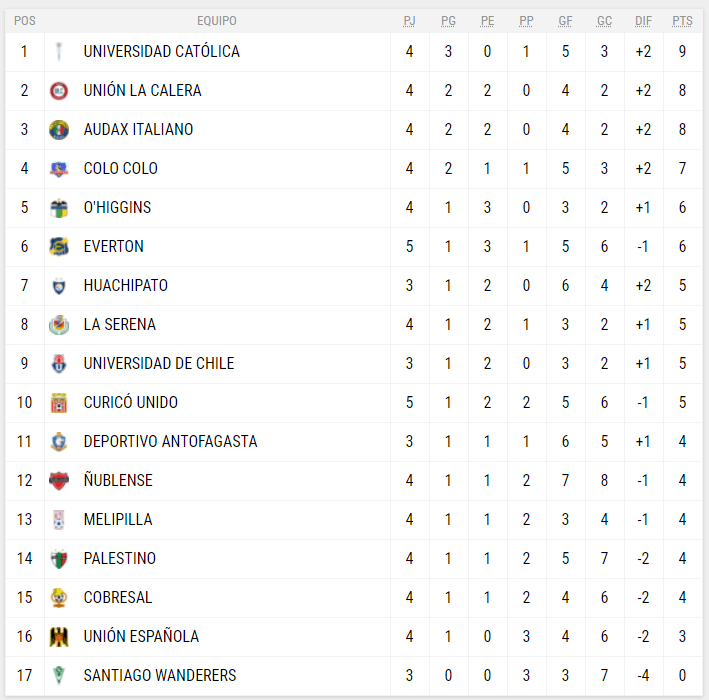Sort the table by PTS column
Screen dimensions: 709x700
[x=682, y=20]
